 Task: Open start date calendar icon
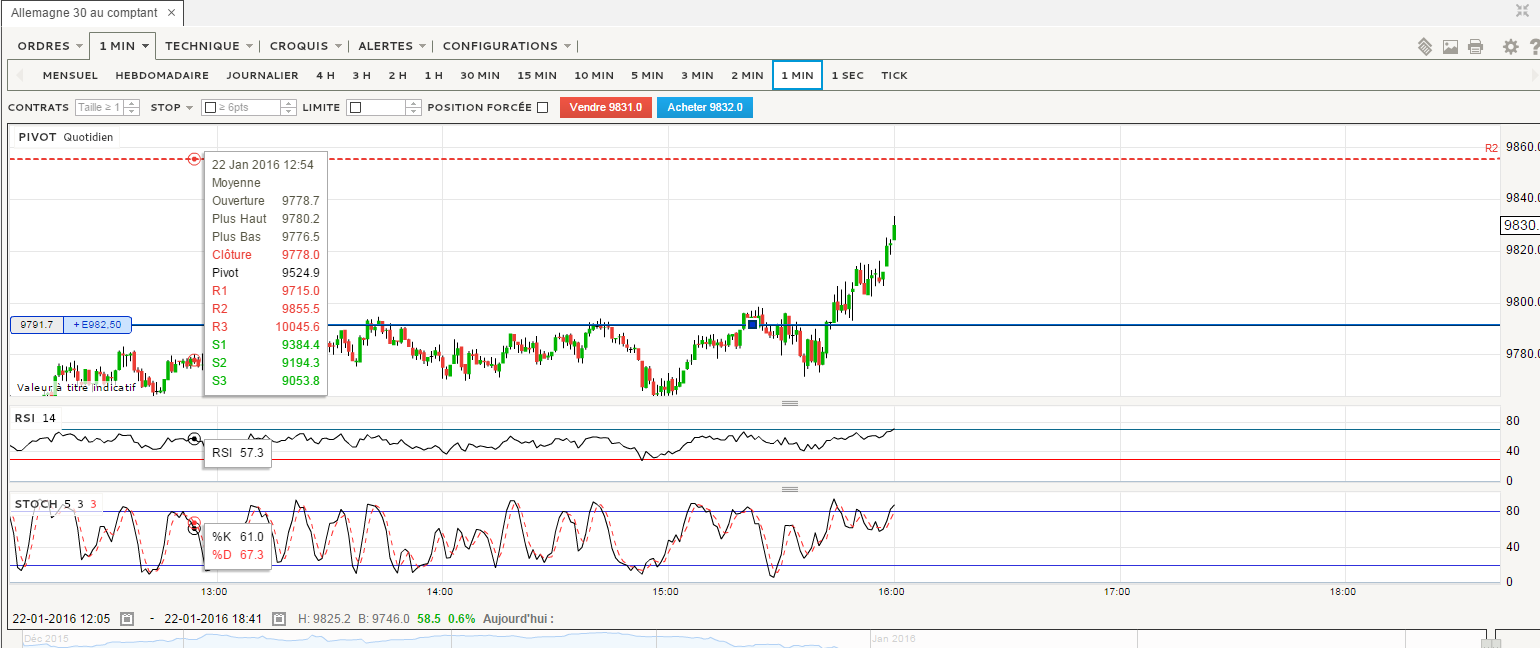[127, 619]
